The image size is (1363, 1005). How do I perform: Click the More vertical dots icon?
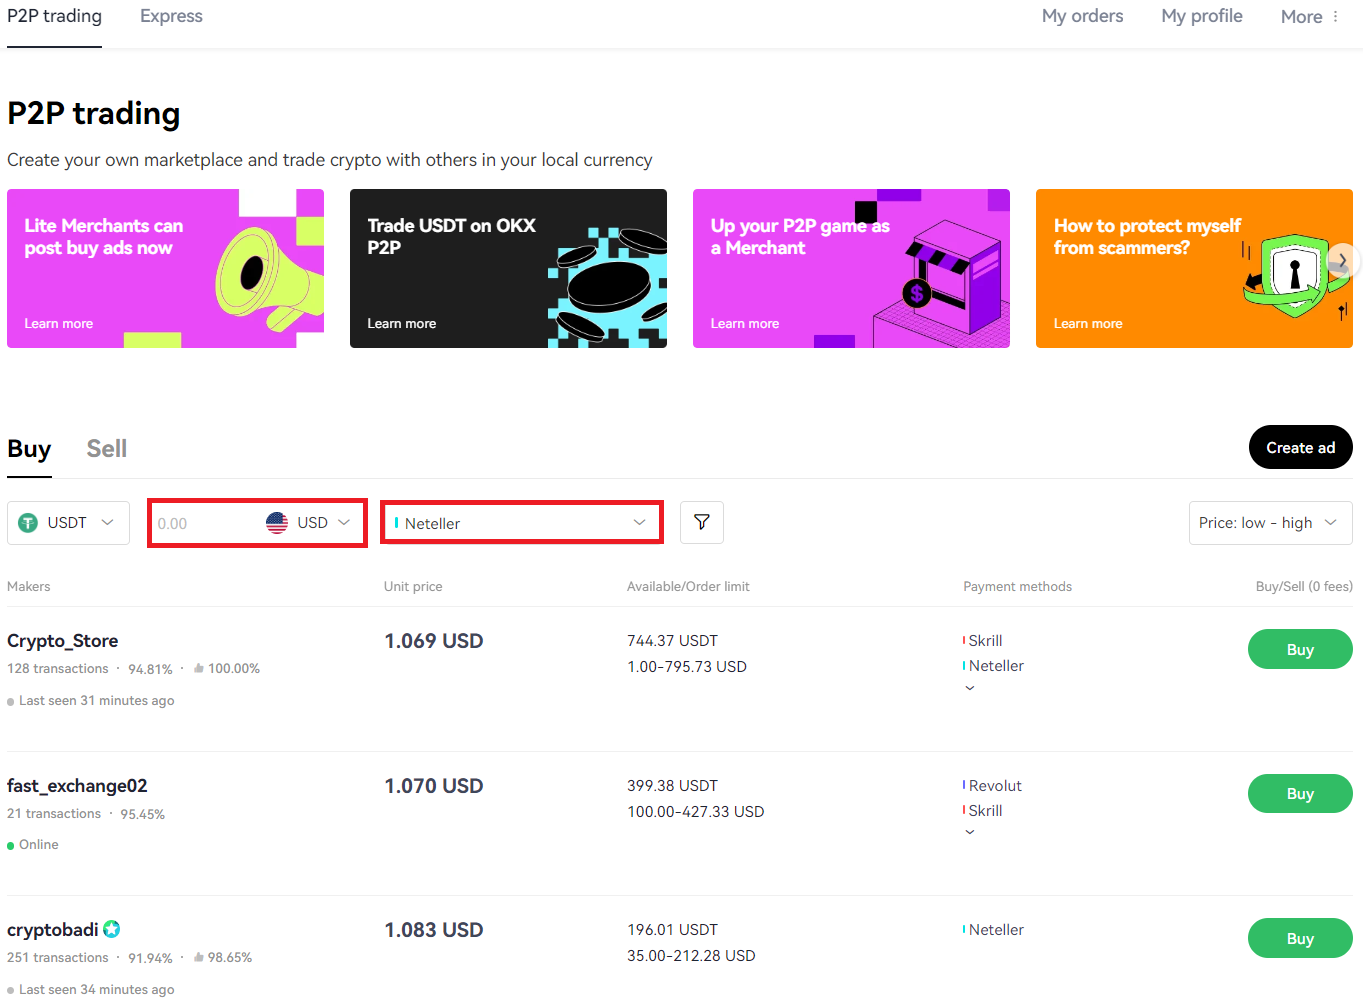pos(1336,16)
